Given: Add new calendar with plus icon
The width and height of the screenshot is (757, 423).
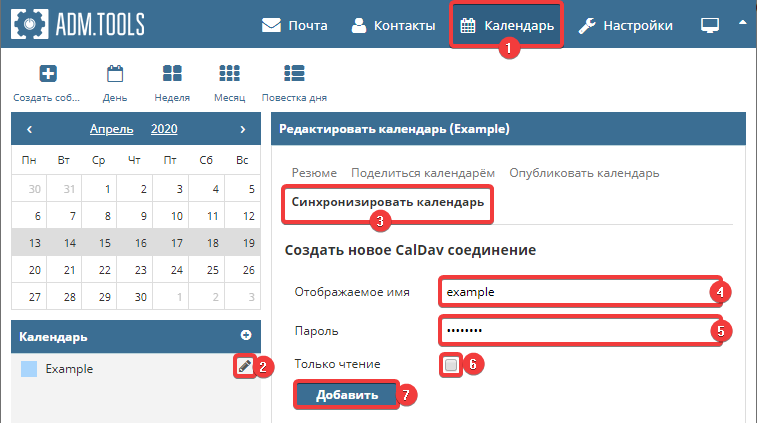Looking at the screenshot, I should coord(246,336).
